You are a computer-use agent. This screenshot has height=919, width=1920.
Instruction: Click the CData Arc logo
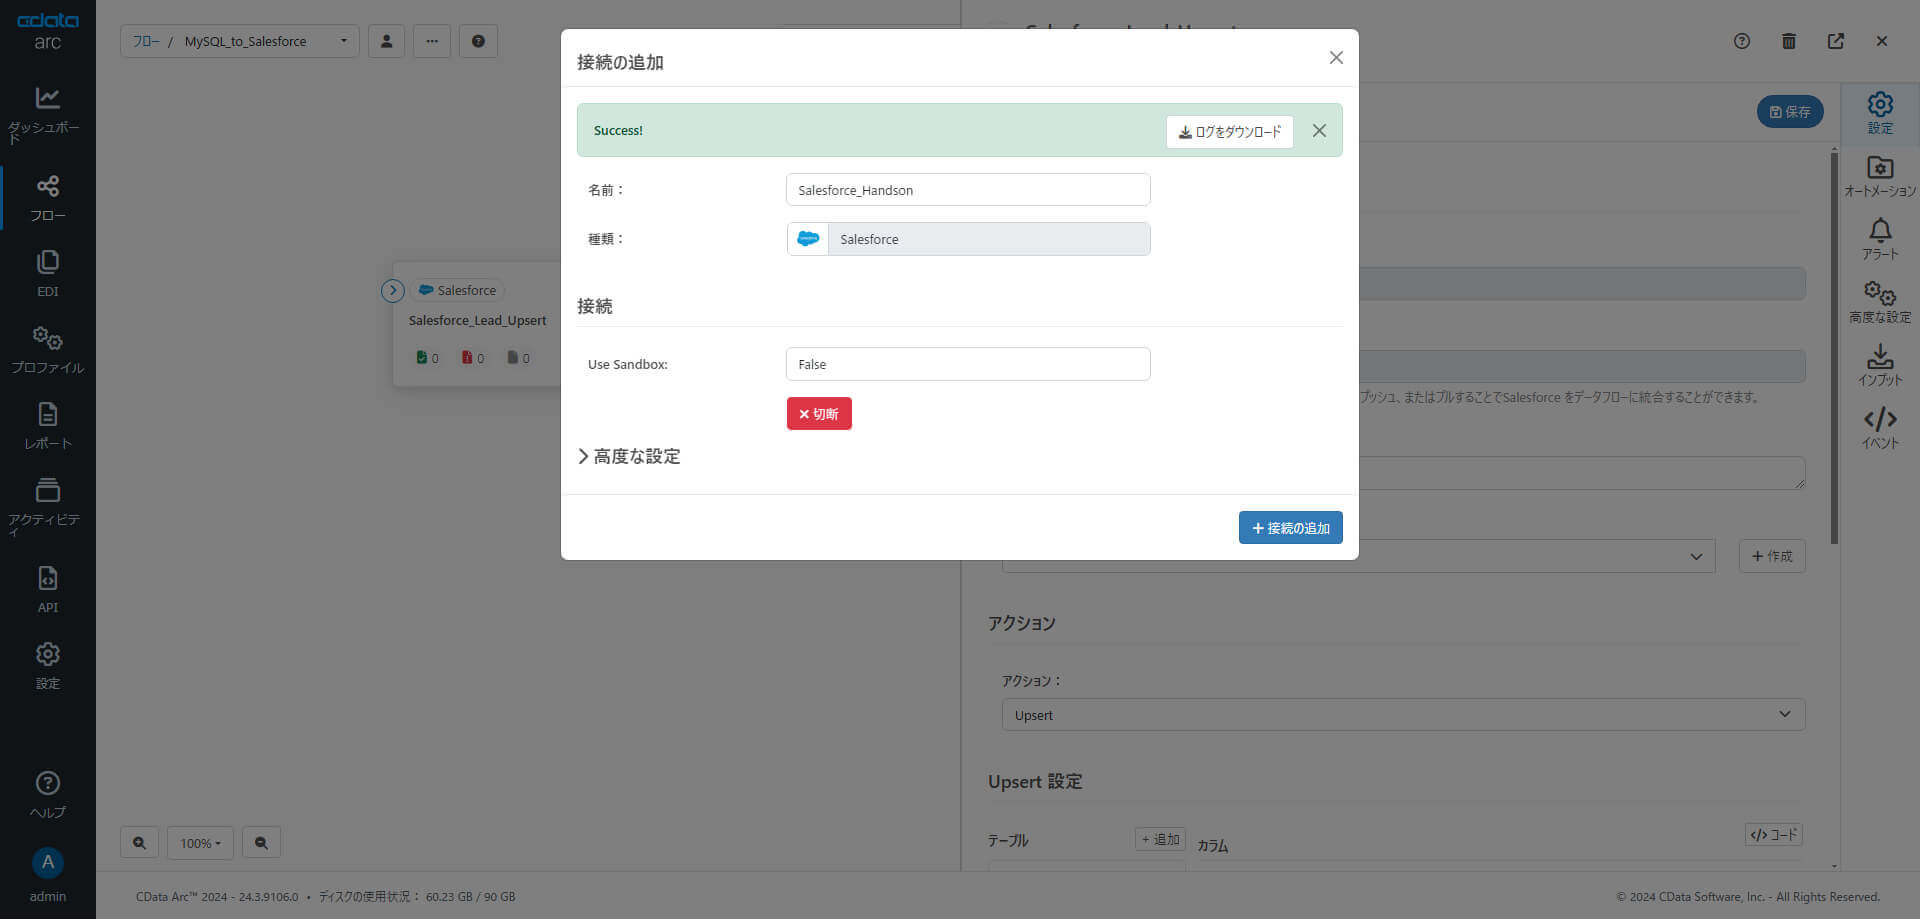click(47, 31)
